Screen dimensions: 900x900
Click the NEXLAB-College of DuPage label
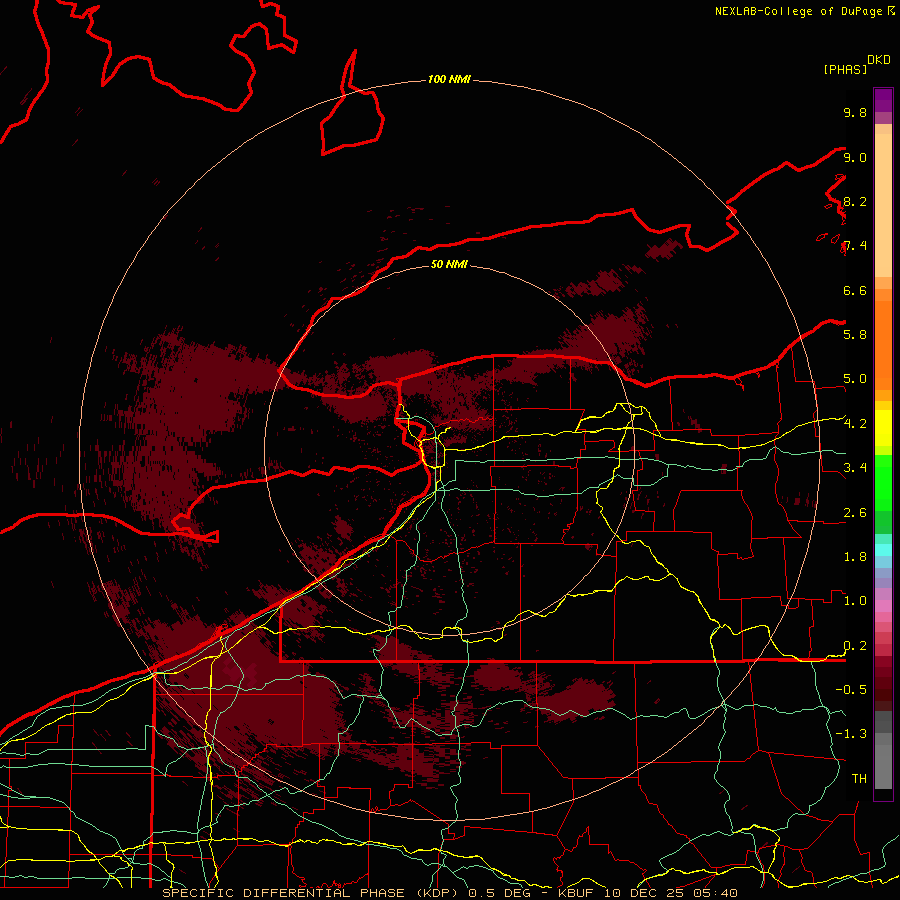pyautogui.click(x=798, y=11)
